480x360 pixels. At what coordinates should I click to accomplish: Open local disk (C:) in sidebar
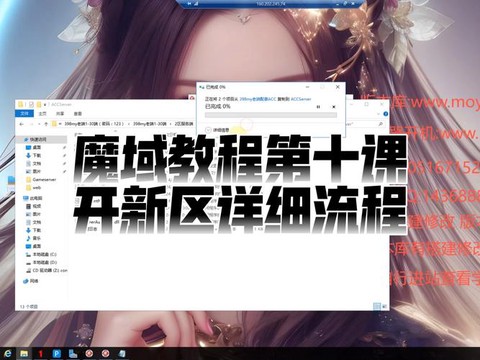pos(42,254)
